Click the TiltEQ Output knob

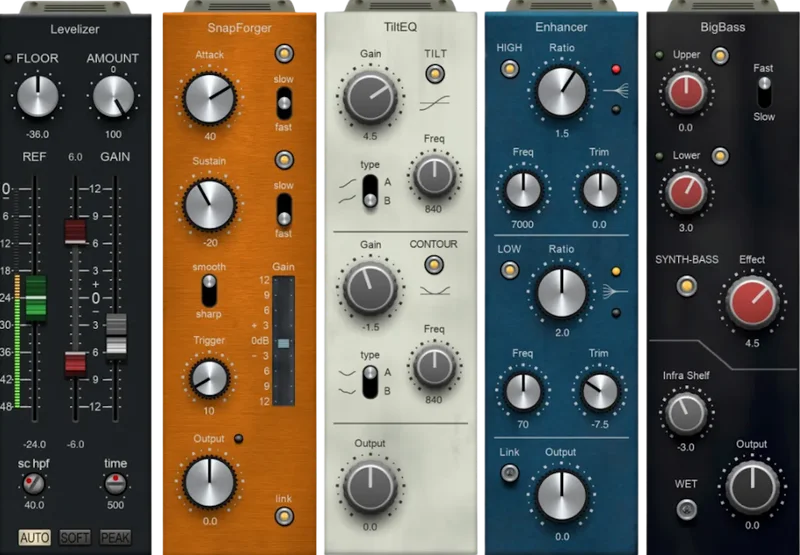tap(370, 487)
